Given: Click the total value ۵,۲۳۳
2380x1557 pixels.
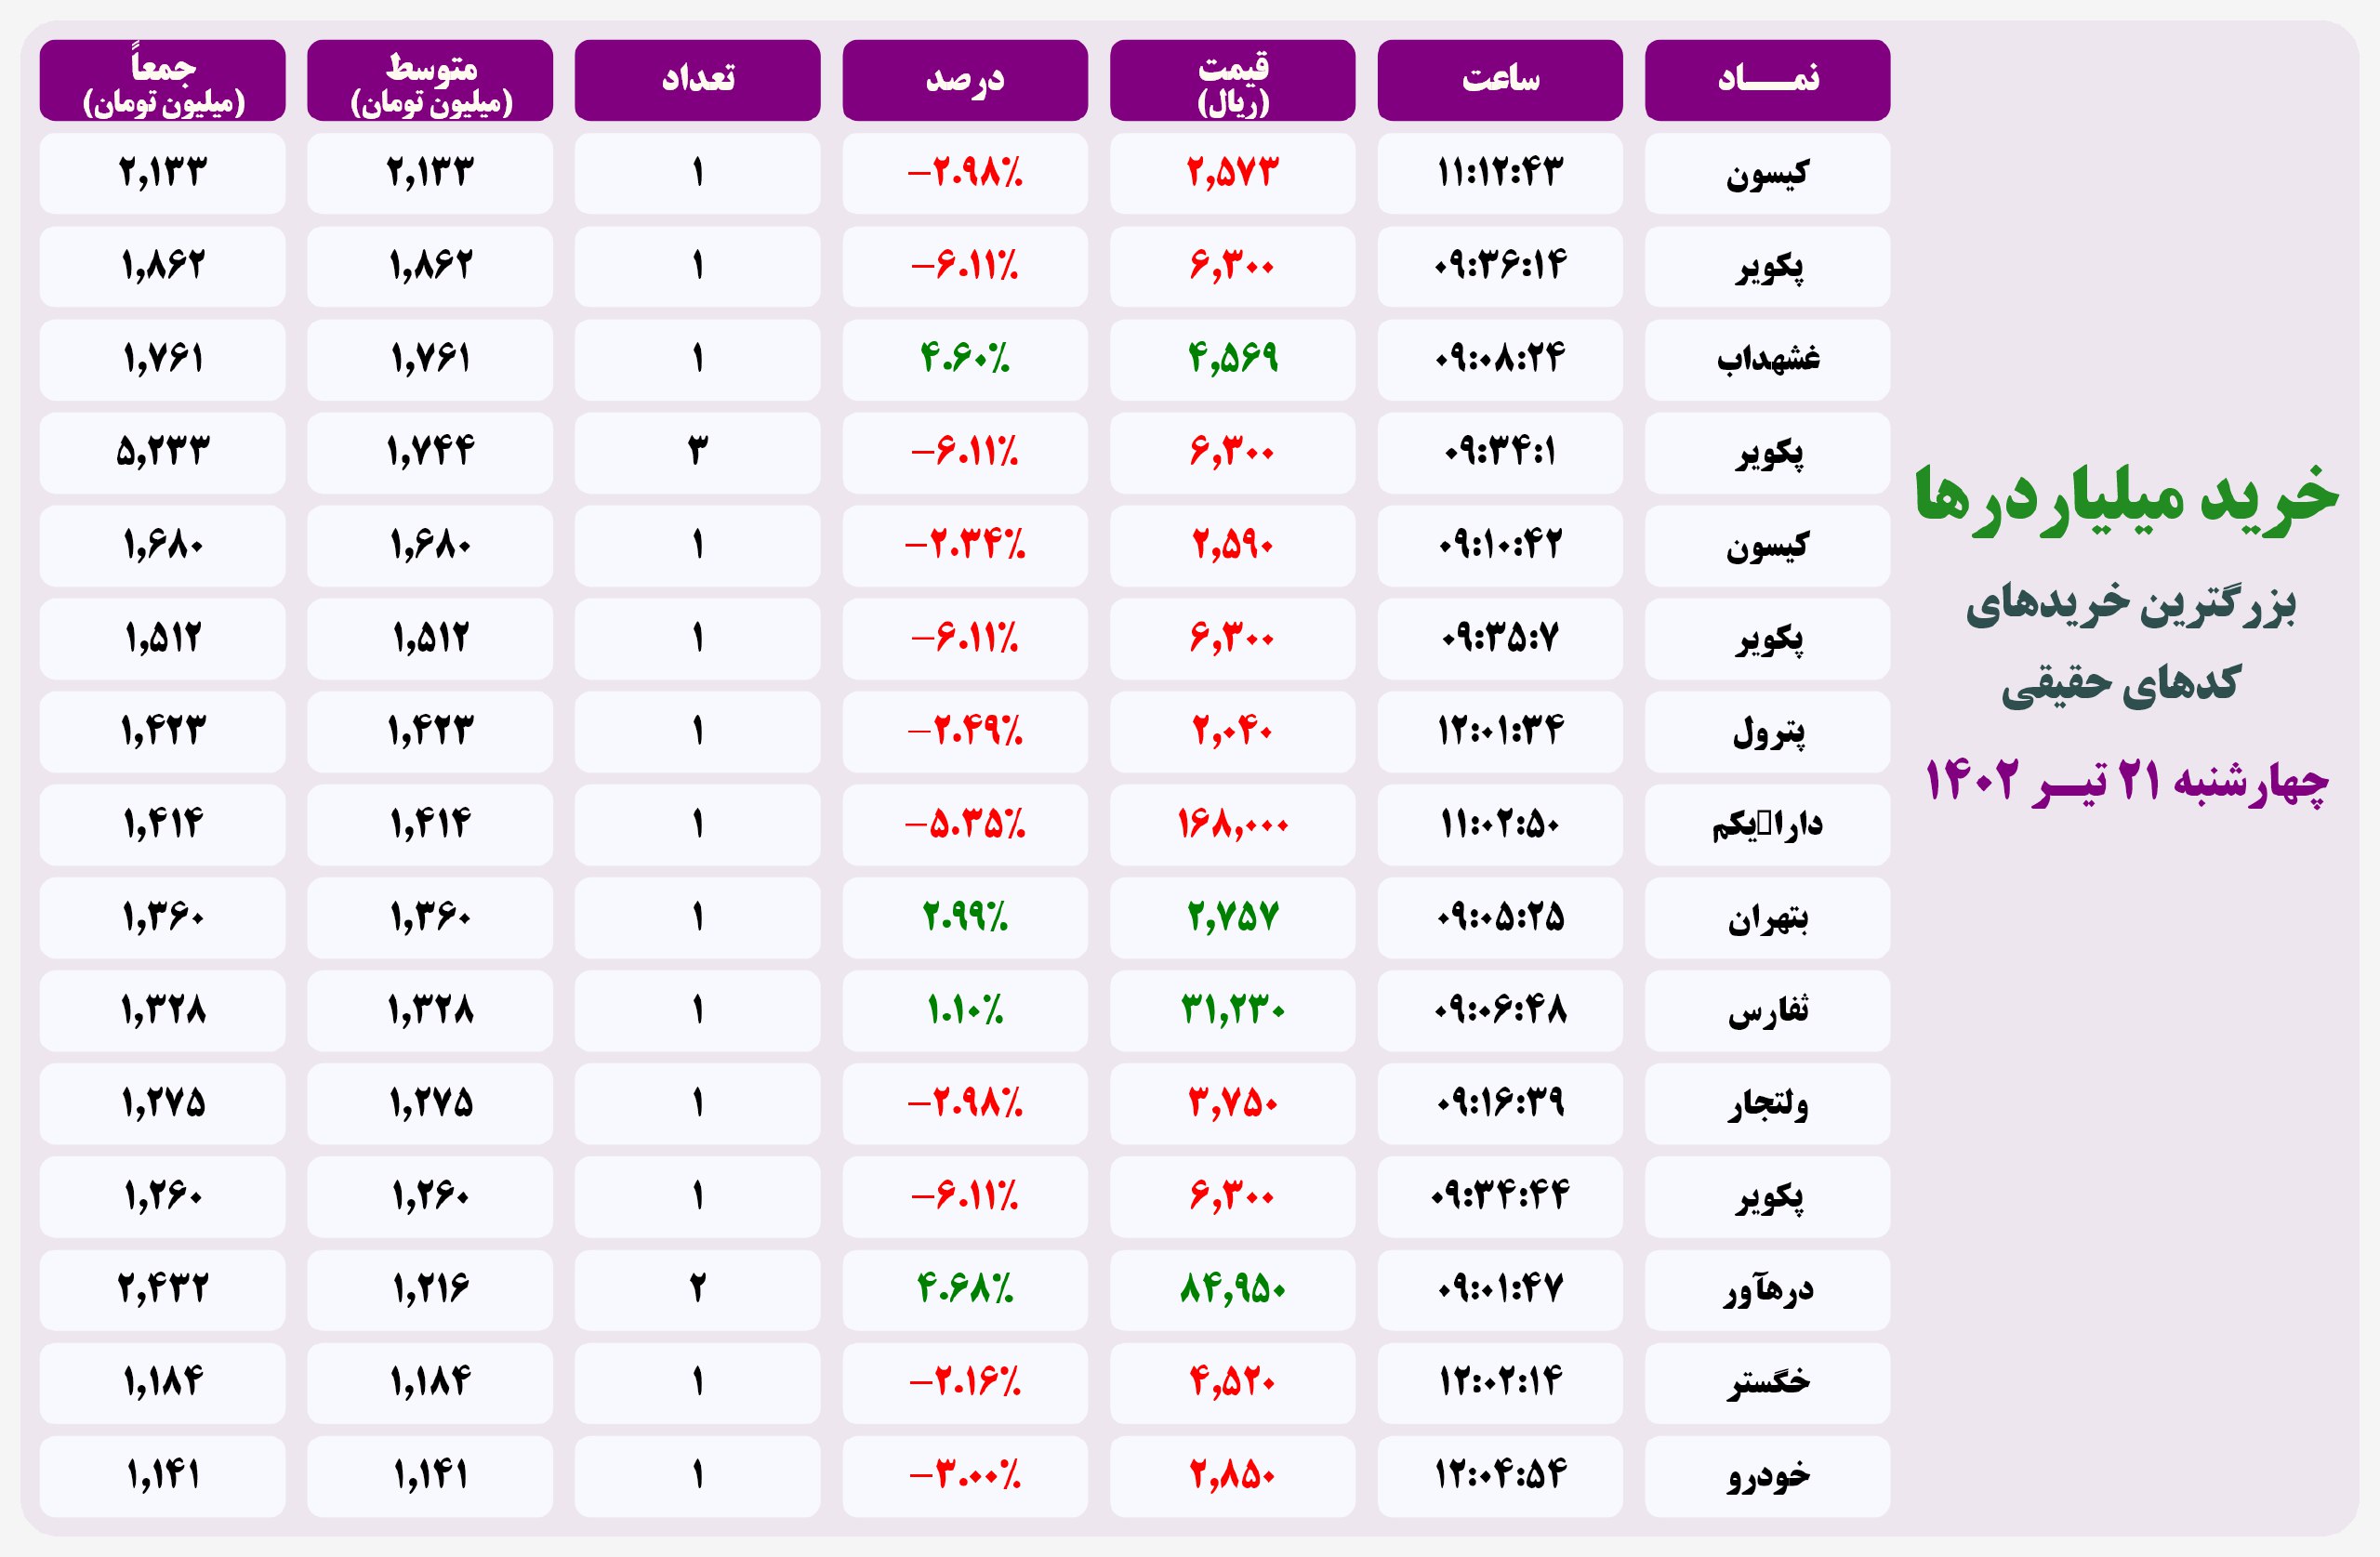Looking at the screenshot, I should 162,452.
